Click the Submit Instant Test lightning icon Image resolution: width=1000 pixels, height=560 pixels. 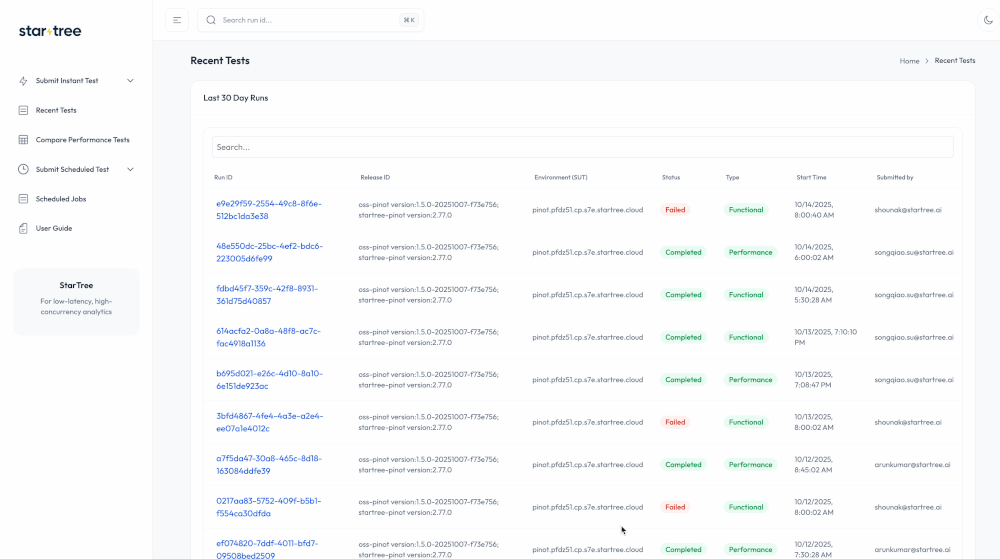pos(23,81)
